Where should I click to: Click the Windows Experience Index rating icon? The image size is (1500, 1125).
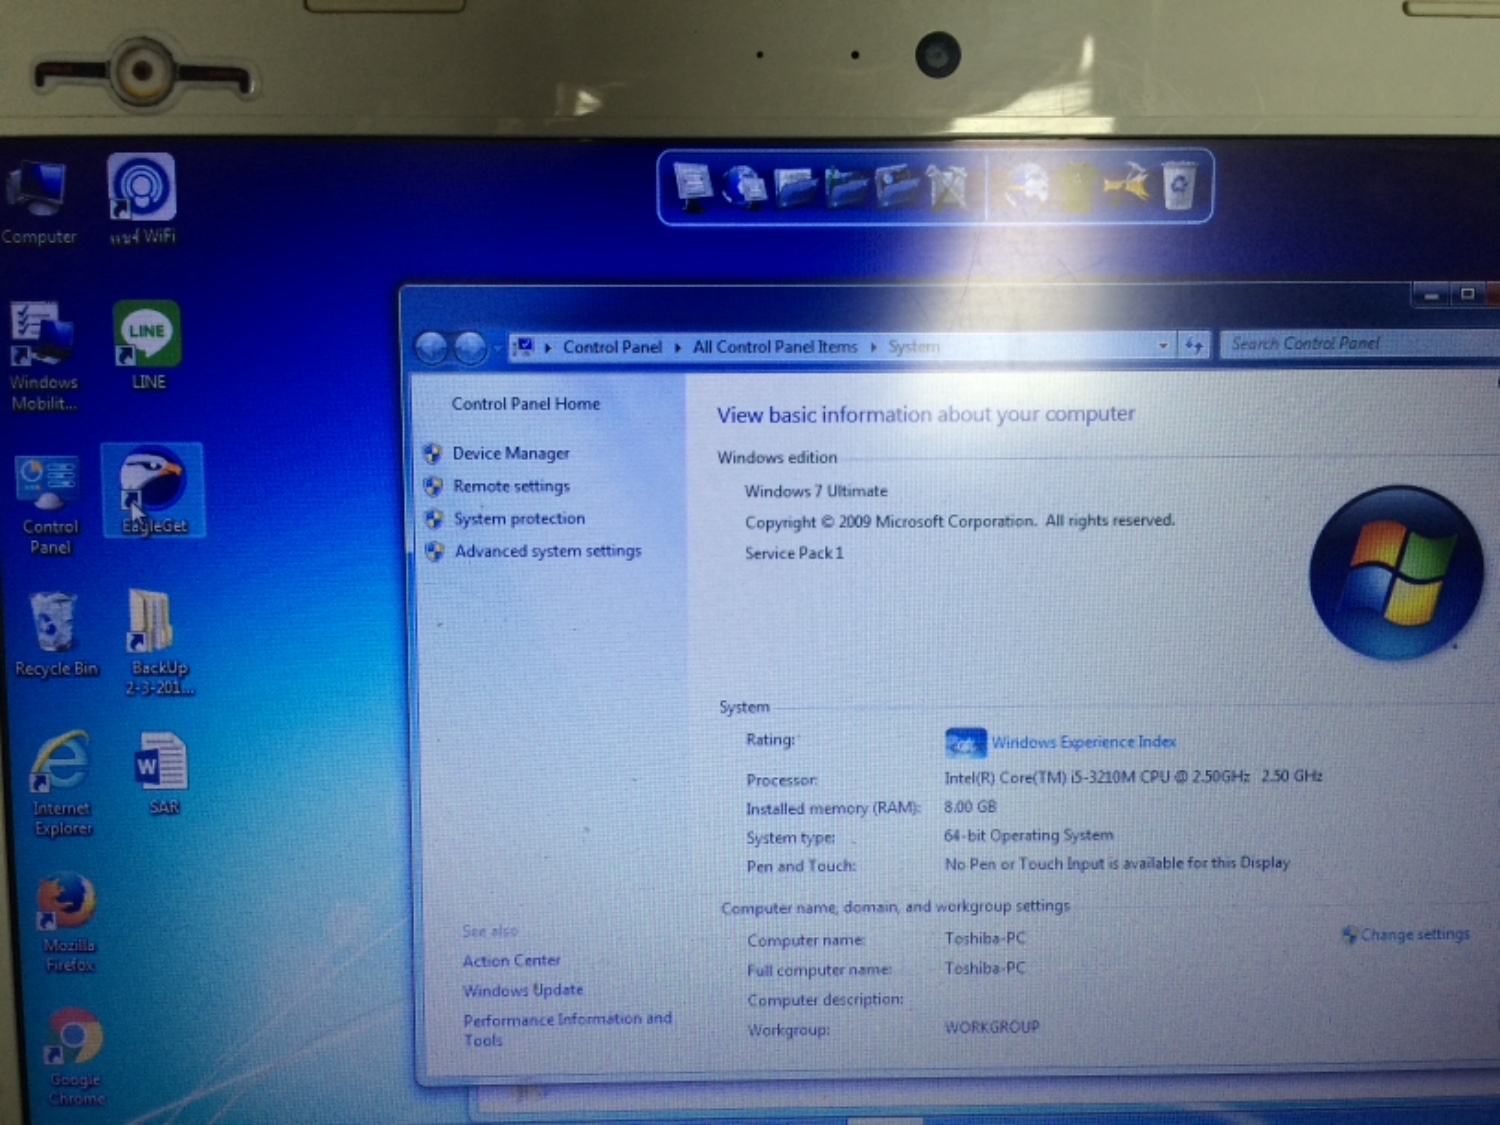[x=965, y=742]
